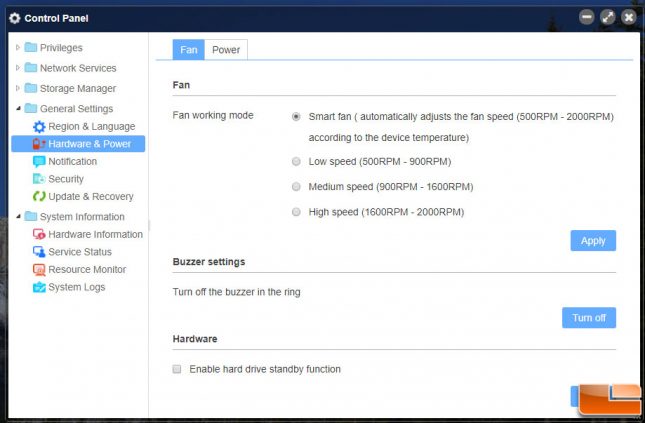Switch to the Power tab
Viewport: 645px width, 423px height.
point(226,50)
